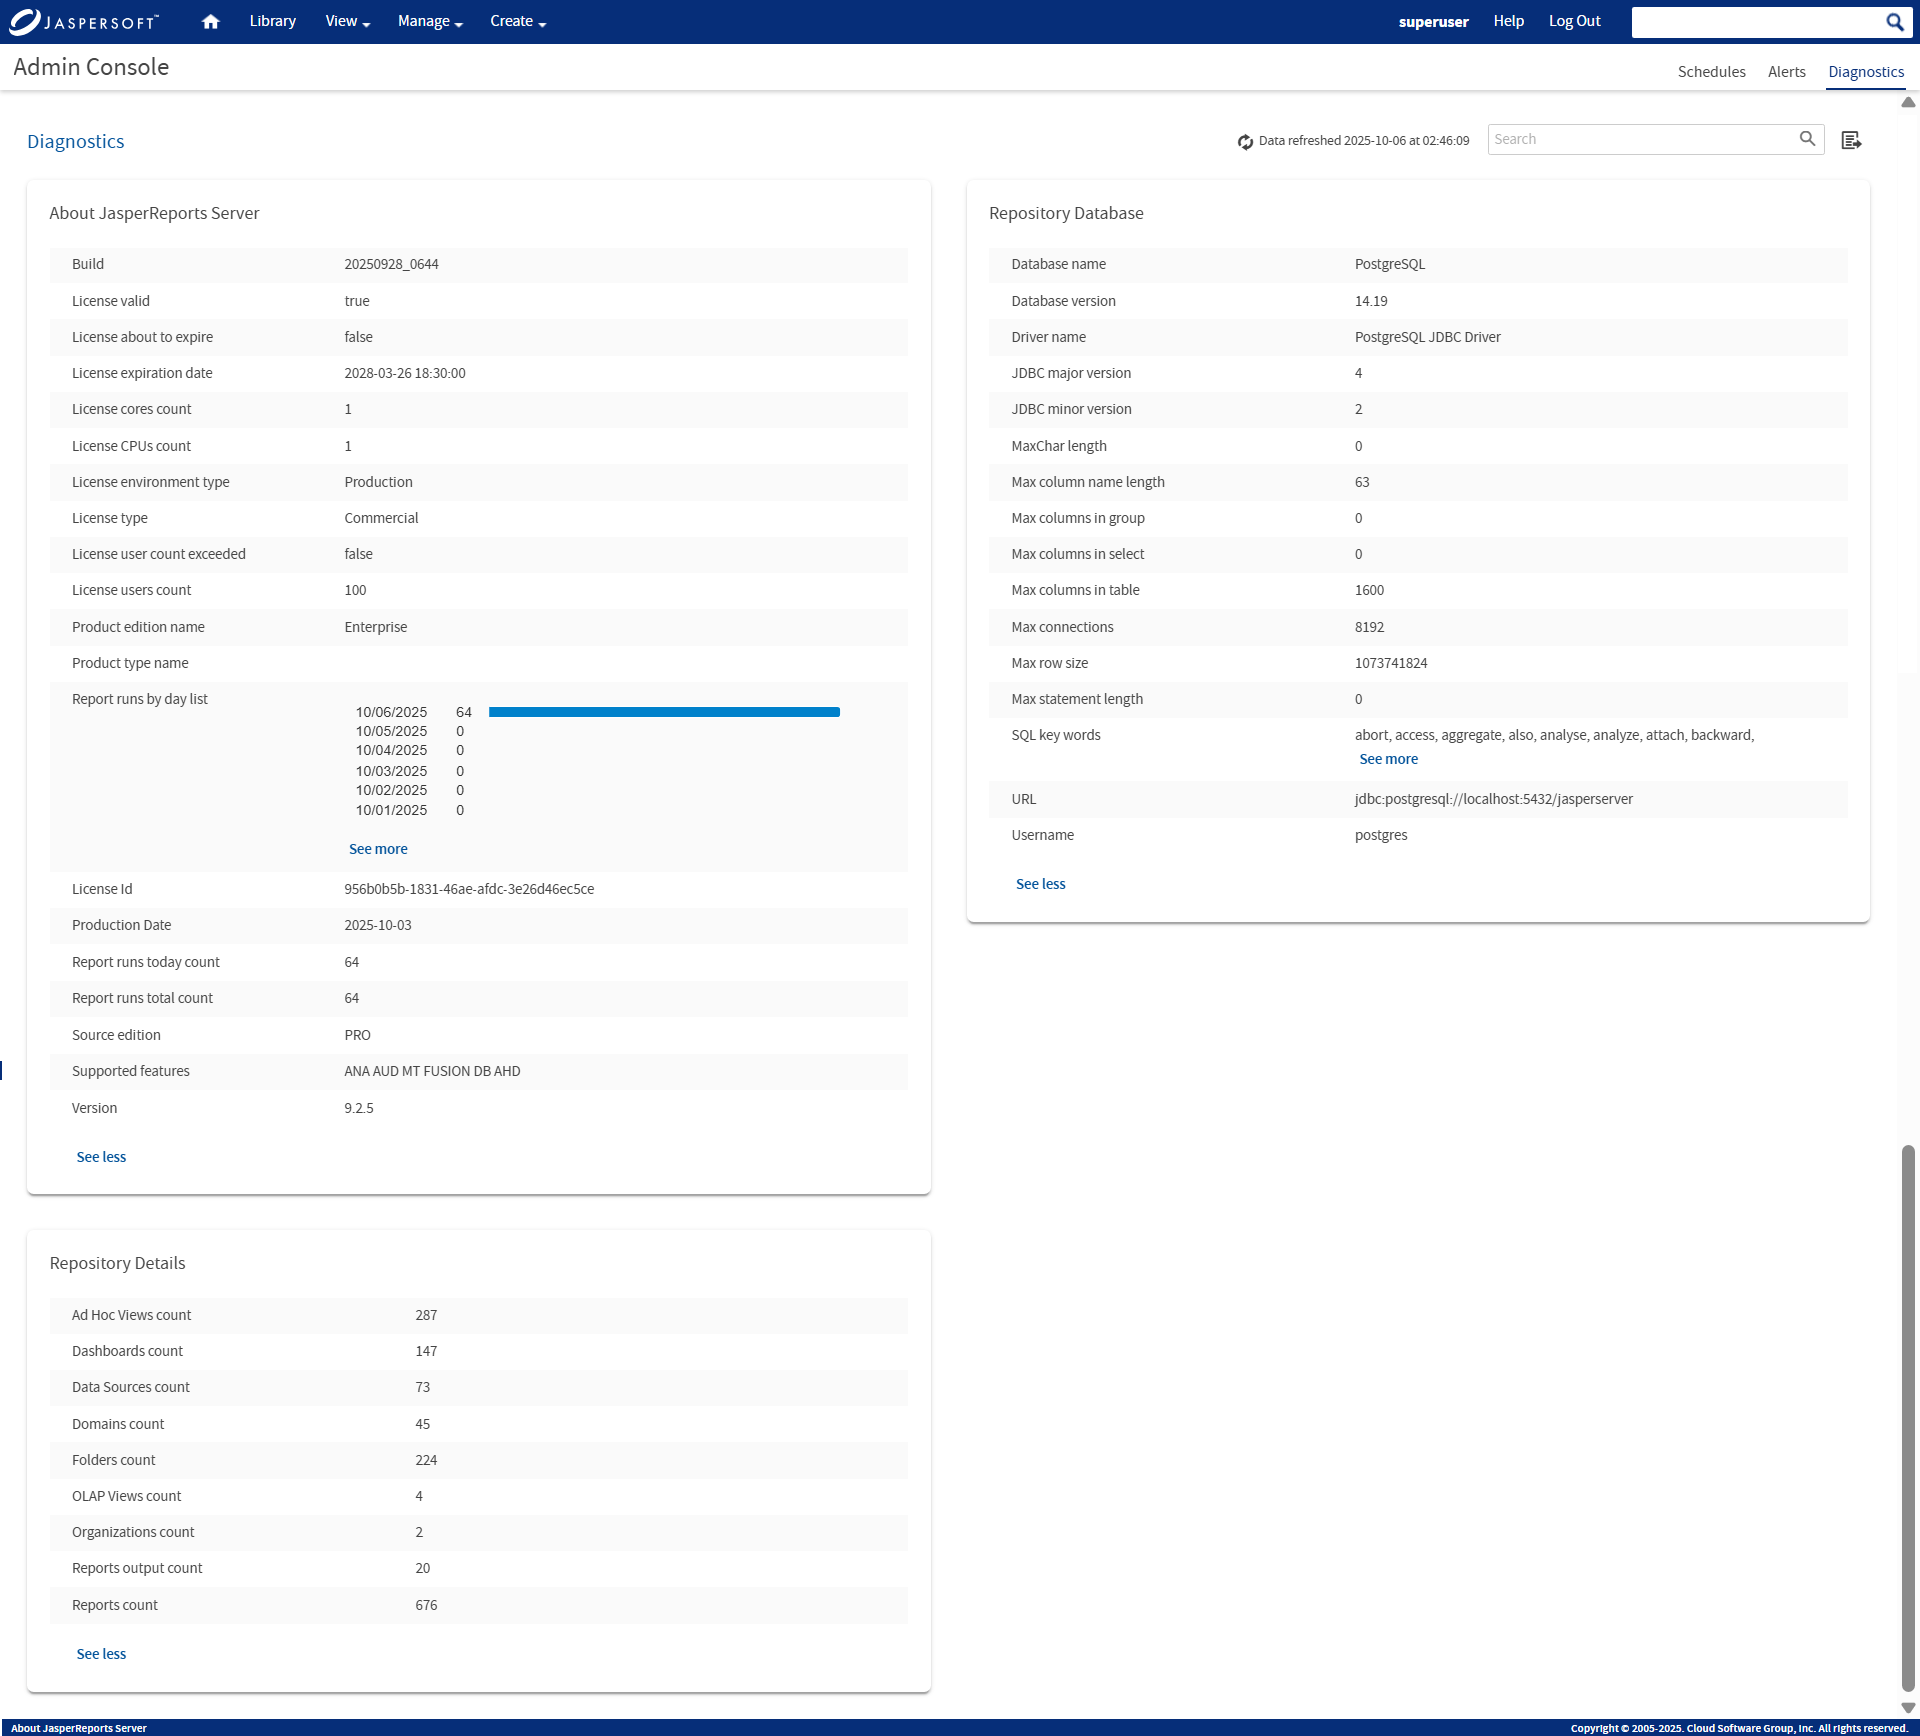Click Product edition name Enterprise
This screenshot has height=1736, width=1920.
375,627
